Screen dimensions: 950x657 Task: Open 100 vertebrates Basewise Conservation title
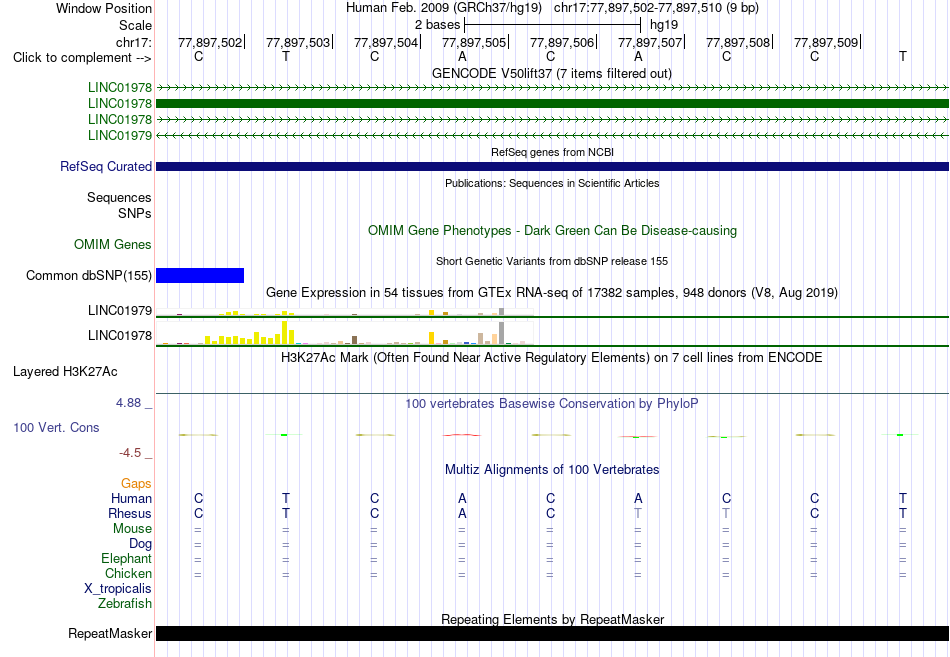point(552,404)
